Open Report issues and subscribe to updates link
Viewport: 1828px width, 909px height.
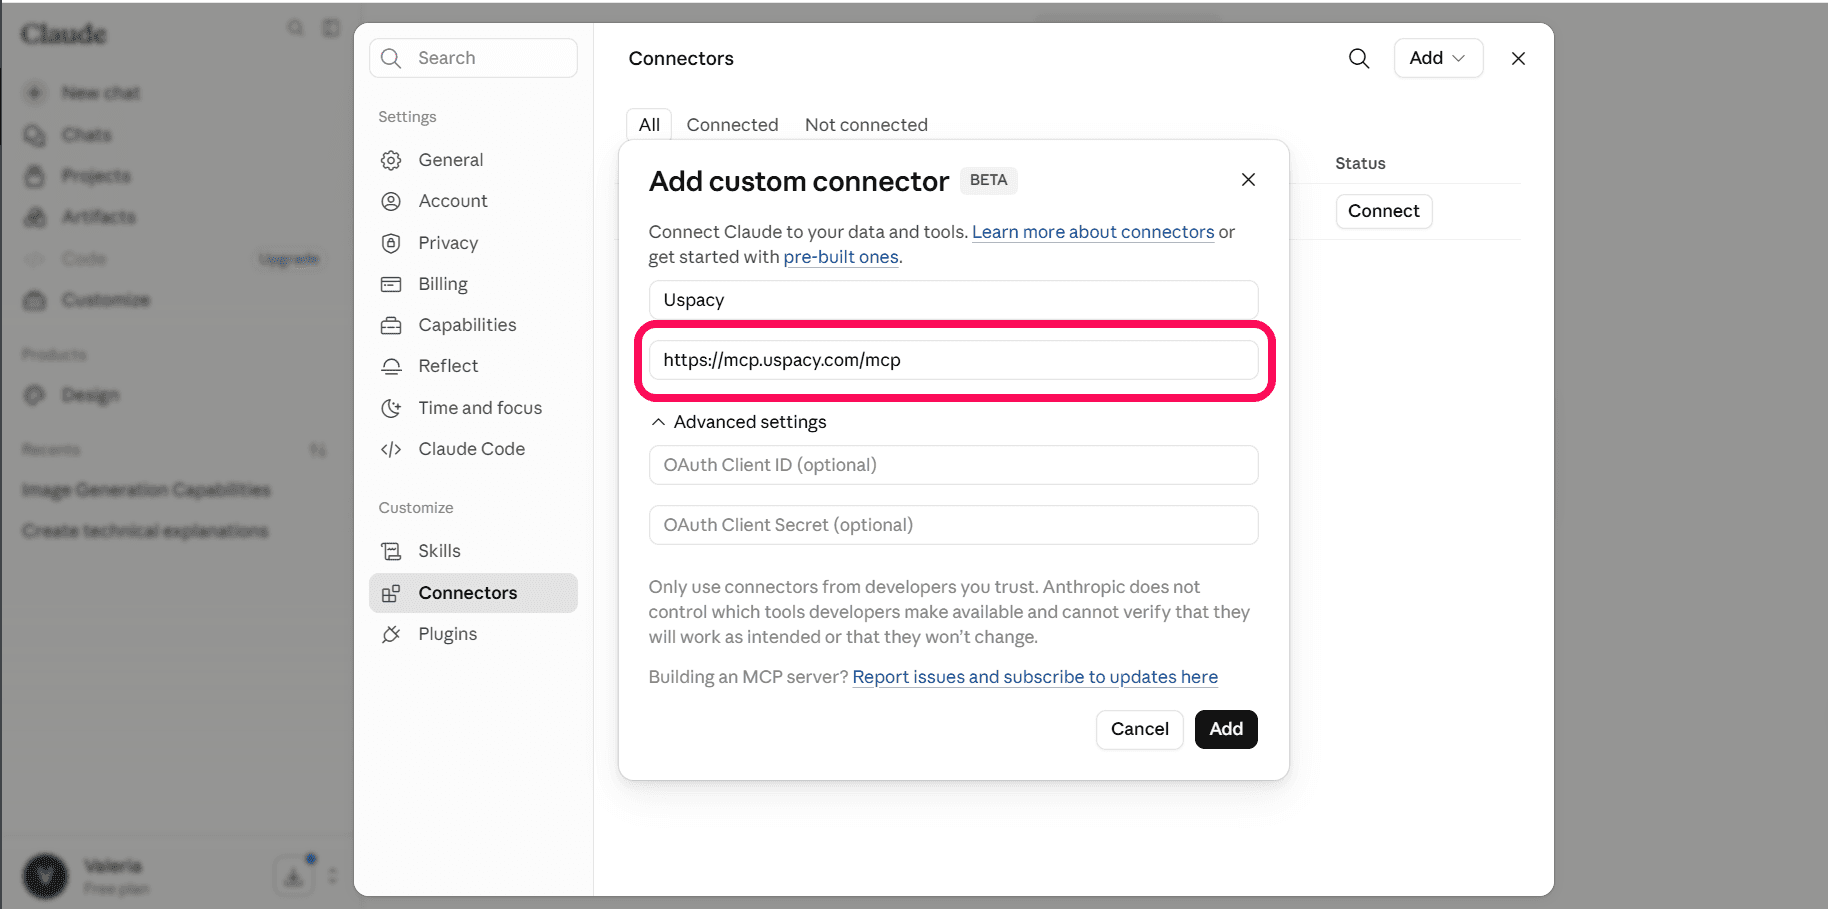click(1035, 677)
